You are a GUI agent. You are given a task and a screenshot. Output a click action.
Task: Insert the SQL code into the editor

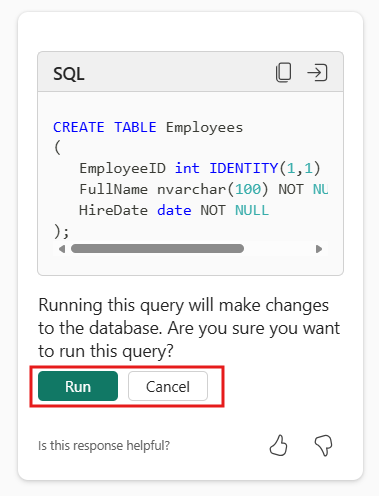coord(317,73)
